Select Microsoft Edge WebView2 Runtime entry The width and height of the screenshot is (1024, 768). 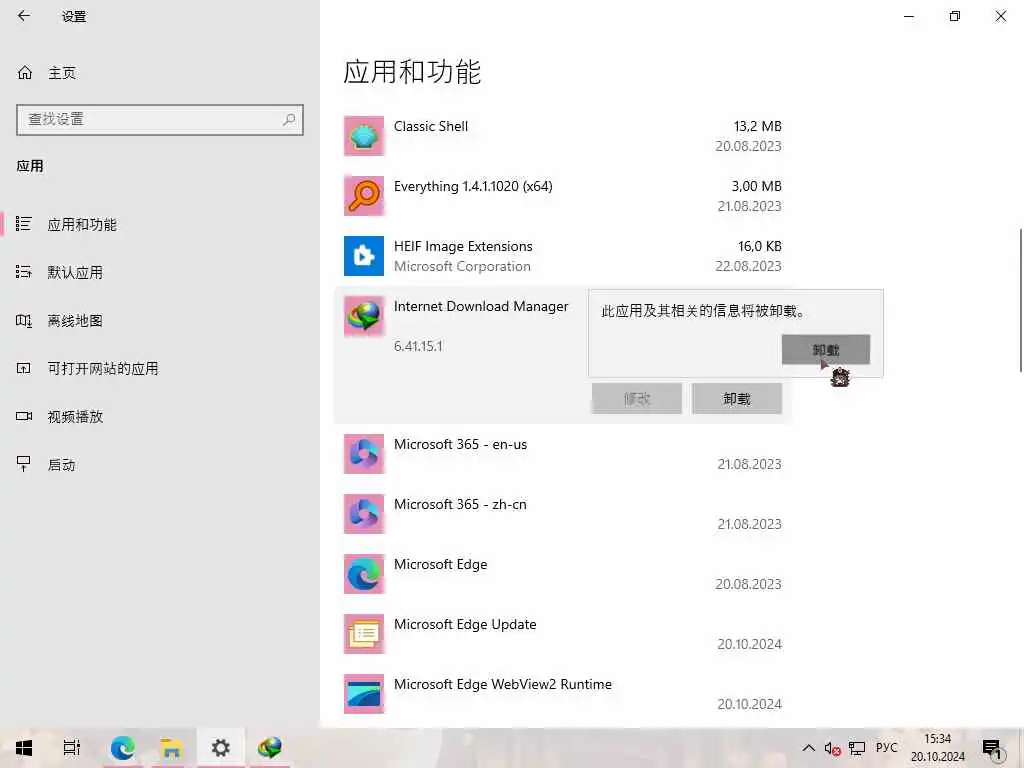[503, 684]
